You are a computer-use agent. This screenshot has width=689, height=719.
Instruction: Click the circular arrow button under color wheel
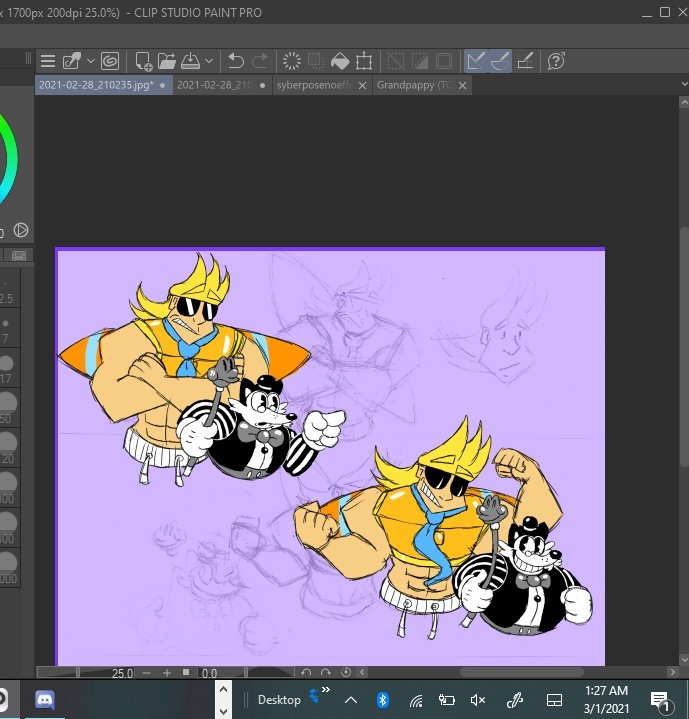(21, 230)
